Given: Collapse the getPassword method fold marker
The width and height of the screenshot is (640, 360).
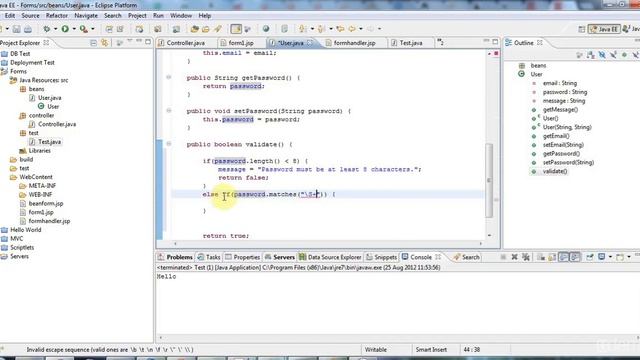Looking at the screenshot, I should click(x=169, y=77).
